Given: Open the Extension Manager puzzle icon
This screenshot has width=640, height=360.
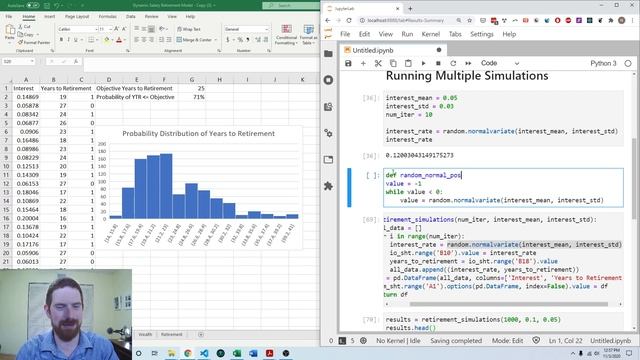Looking at the screenshot, I should pos(328,186).
